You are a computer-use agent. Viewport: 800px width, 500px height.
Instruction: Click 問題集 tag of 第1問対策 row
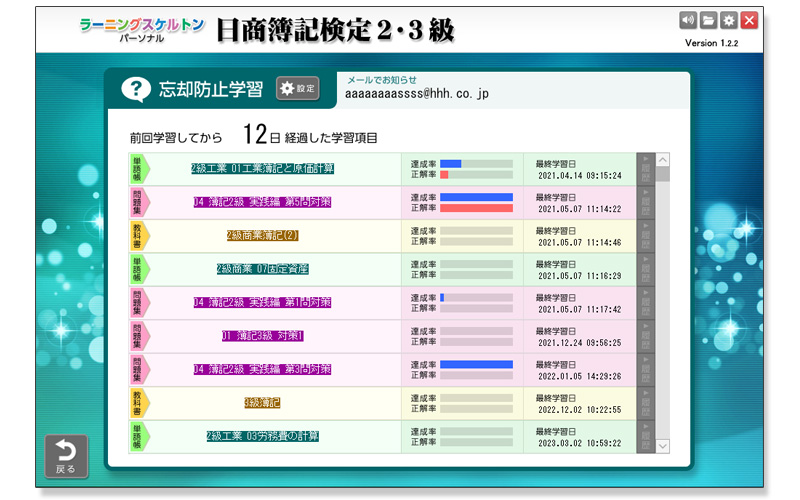point(139,303)
